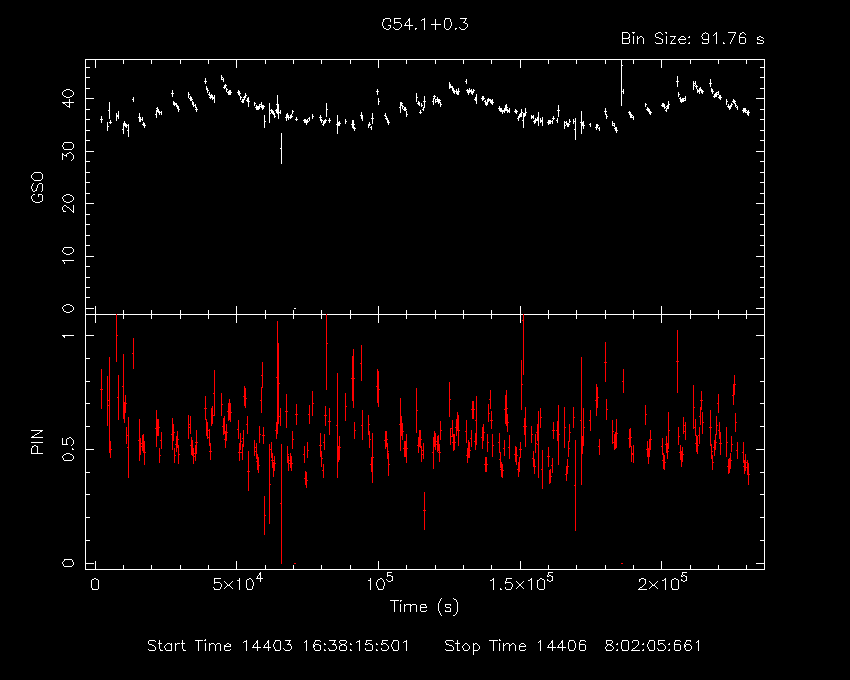Click the plot title G54.1+0.3
Viewport: 850px width, 680px height.
(x=424, y=24)
